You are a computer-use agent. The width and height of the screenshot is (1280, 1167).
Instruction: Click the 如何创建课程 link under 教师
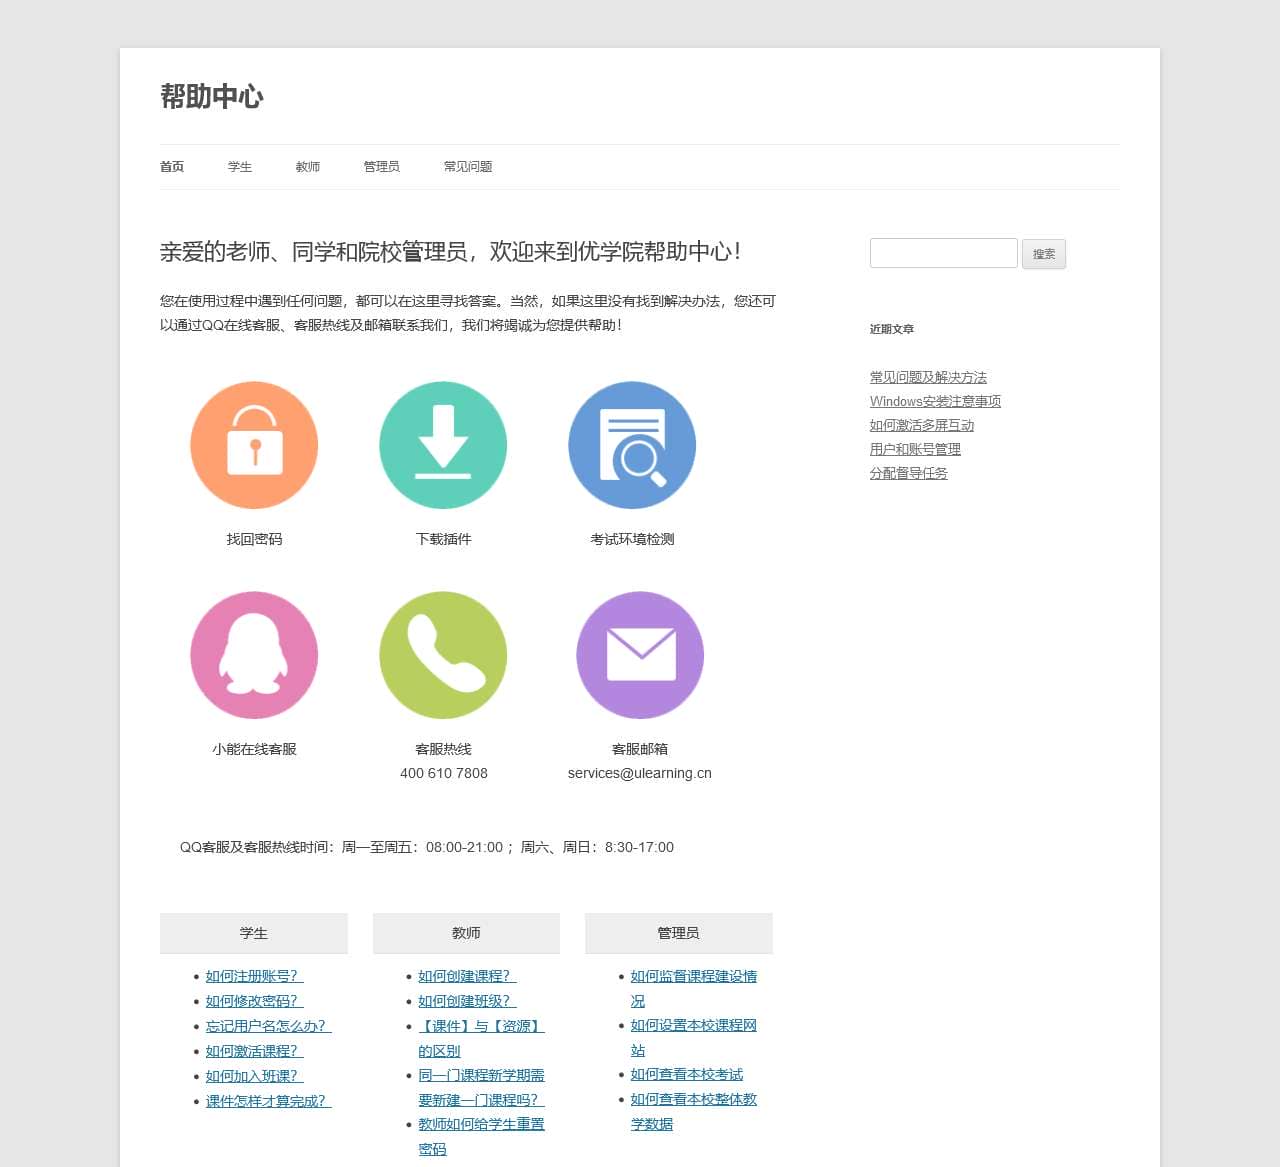pos(464,976)
